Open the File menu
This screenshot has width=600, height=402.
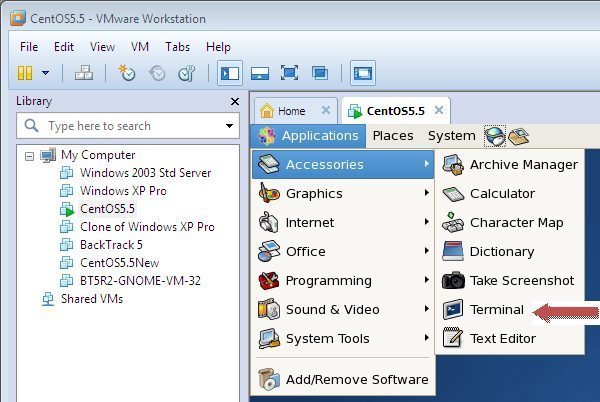tap(29, 47)
